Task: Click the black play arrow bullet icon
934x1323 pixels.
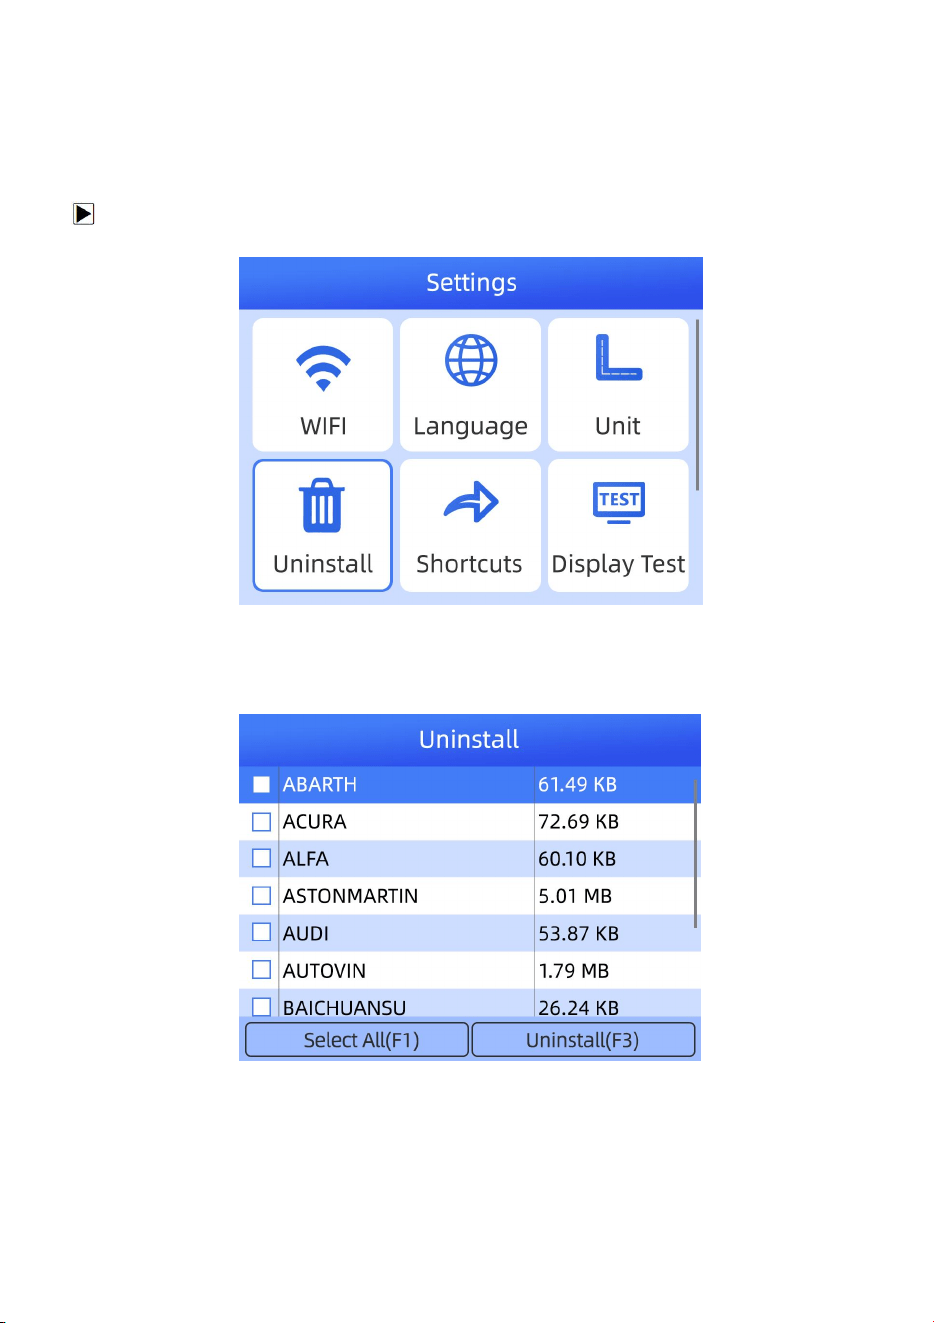Action: pyautogui.click(x=83, y=214)
